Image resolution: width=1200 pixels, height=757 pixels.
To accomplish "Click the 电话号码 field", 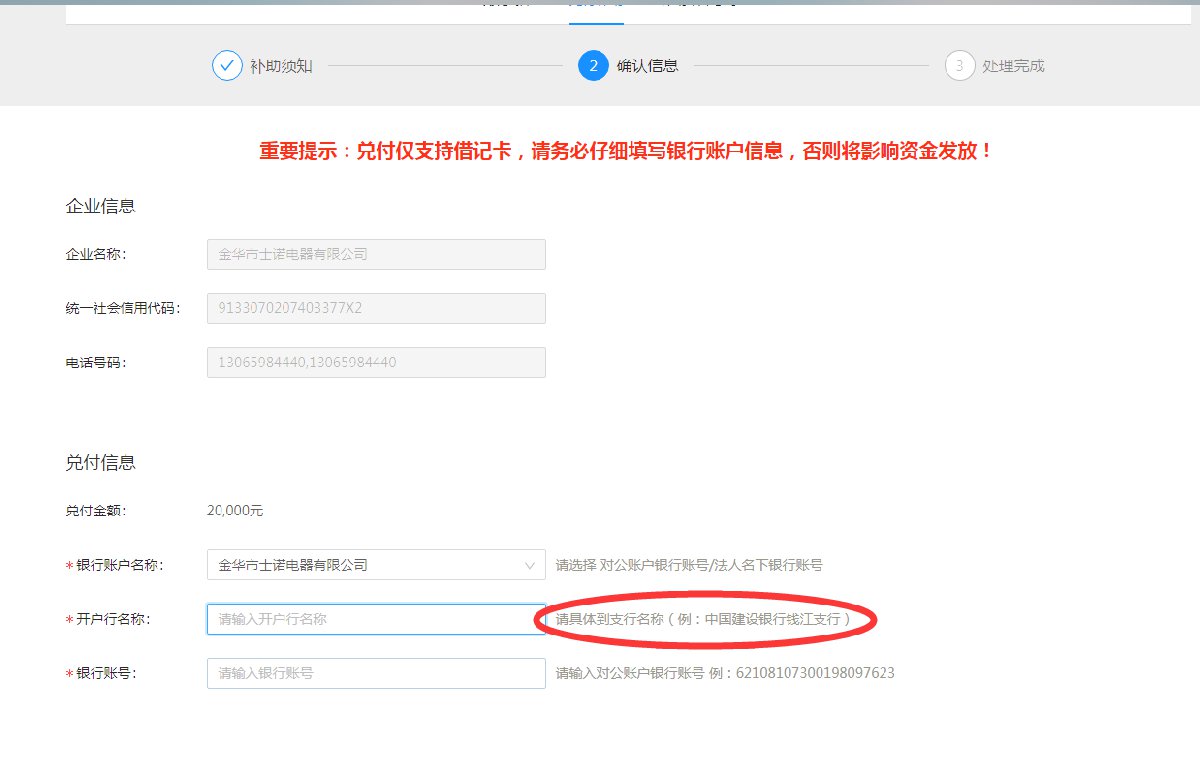I will tap(375, 362).
